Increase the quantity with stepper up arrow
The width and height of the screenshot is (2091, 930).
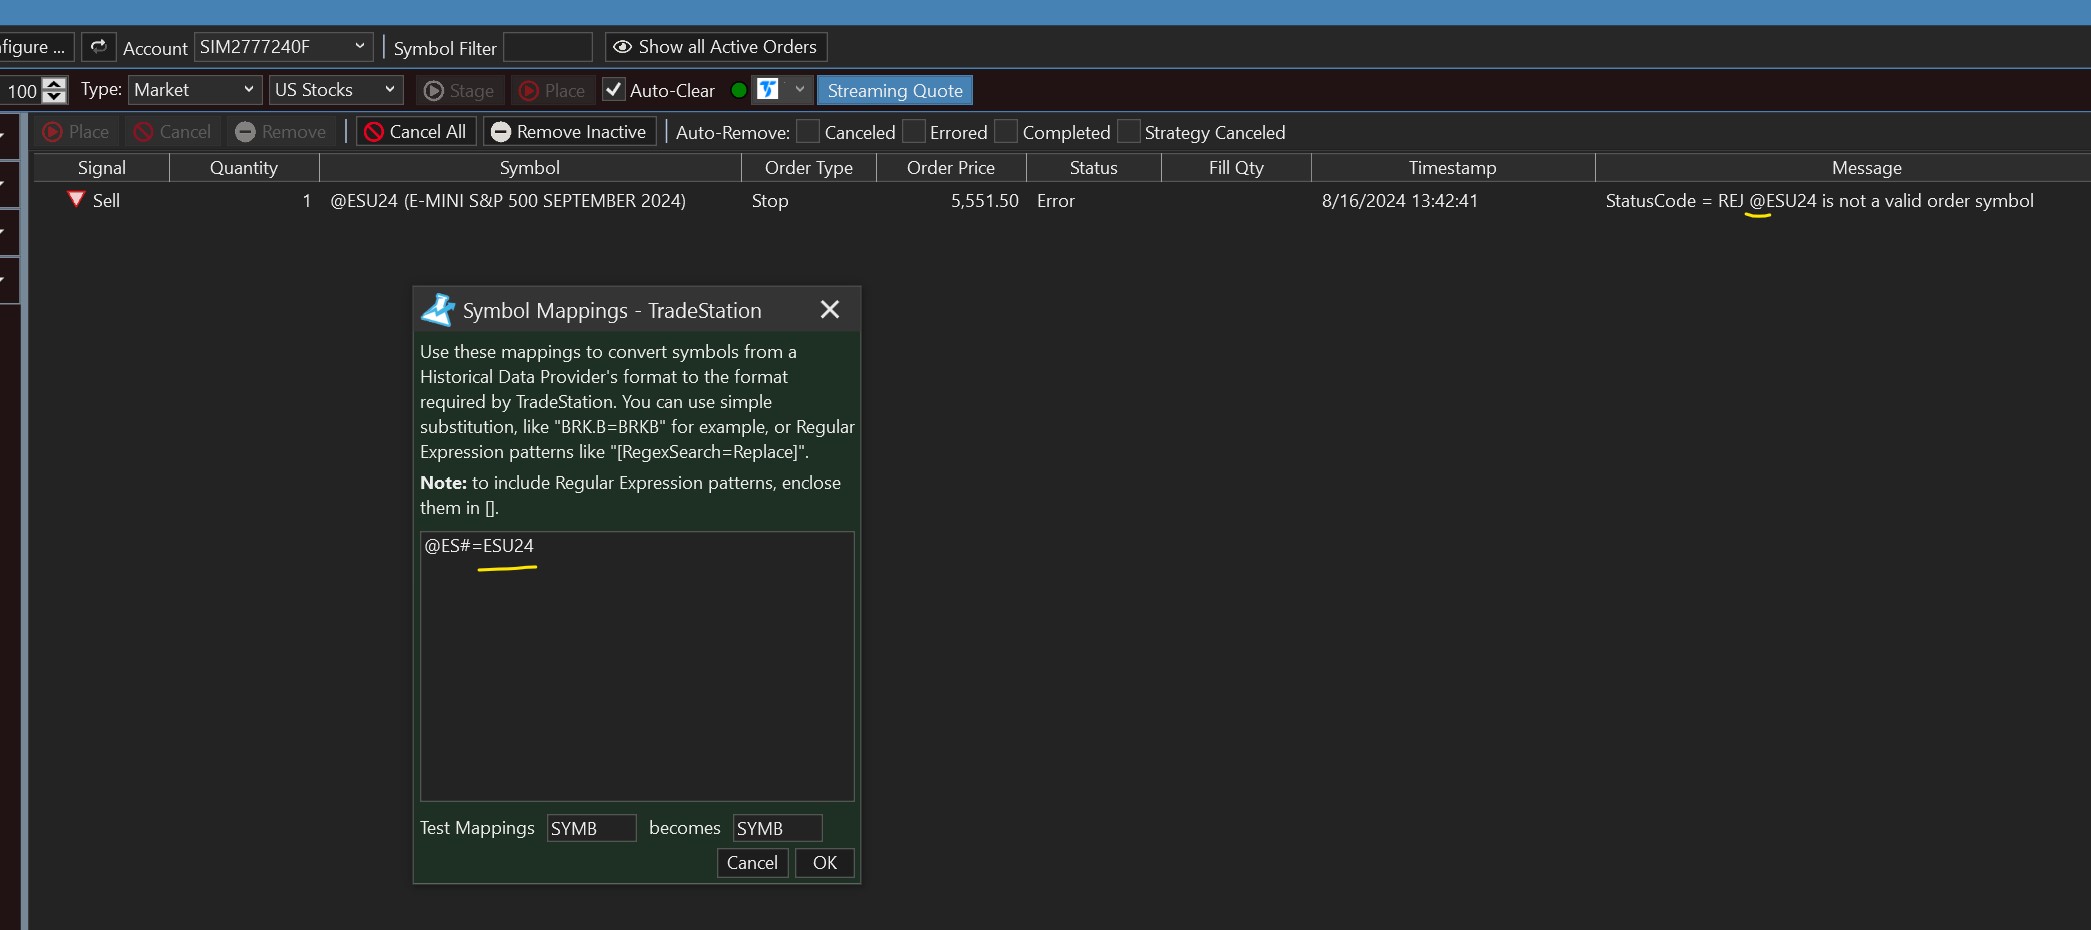pyautogui.click(x=54, y=84)
